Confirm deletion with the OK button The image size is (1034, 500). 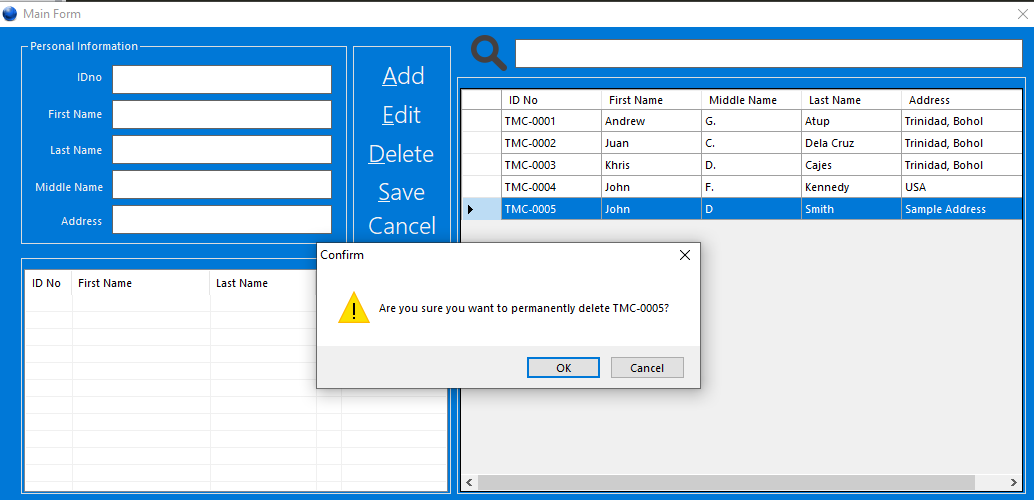click(563, 367)
